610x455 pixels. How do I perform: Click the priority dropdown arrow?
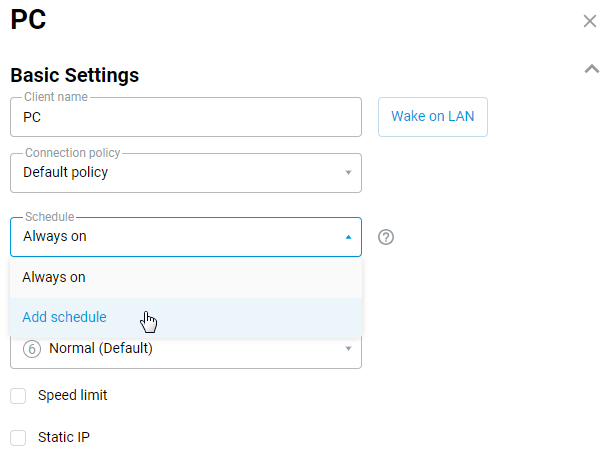click(348, 349)
